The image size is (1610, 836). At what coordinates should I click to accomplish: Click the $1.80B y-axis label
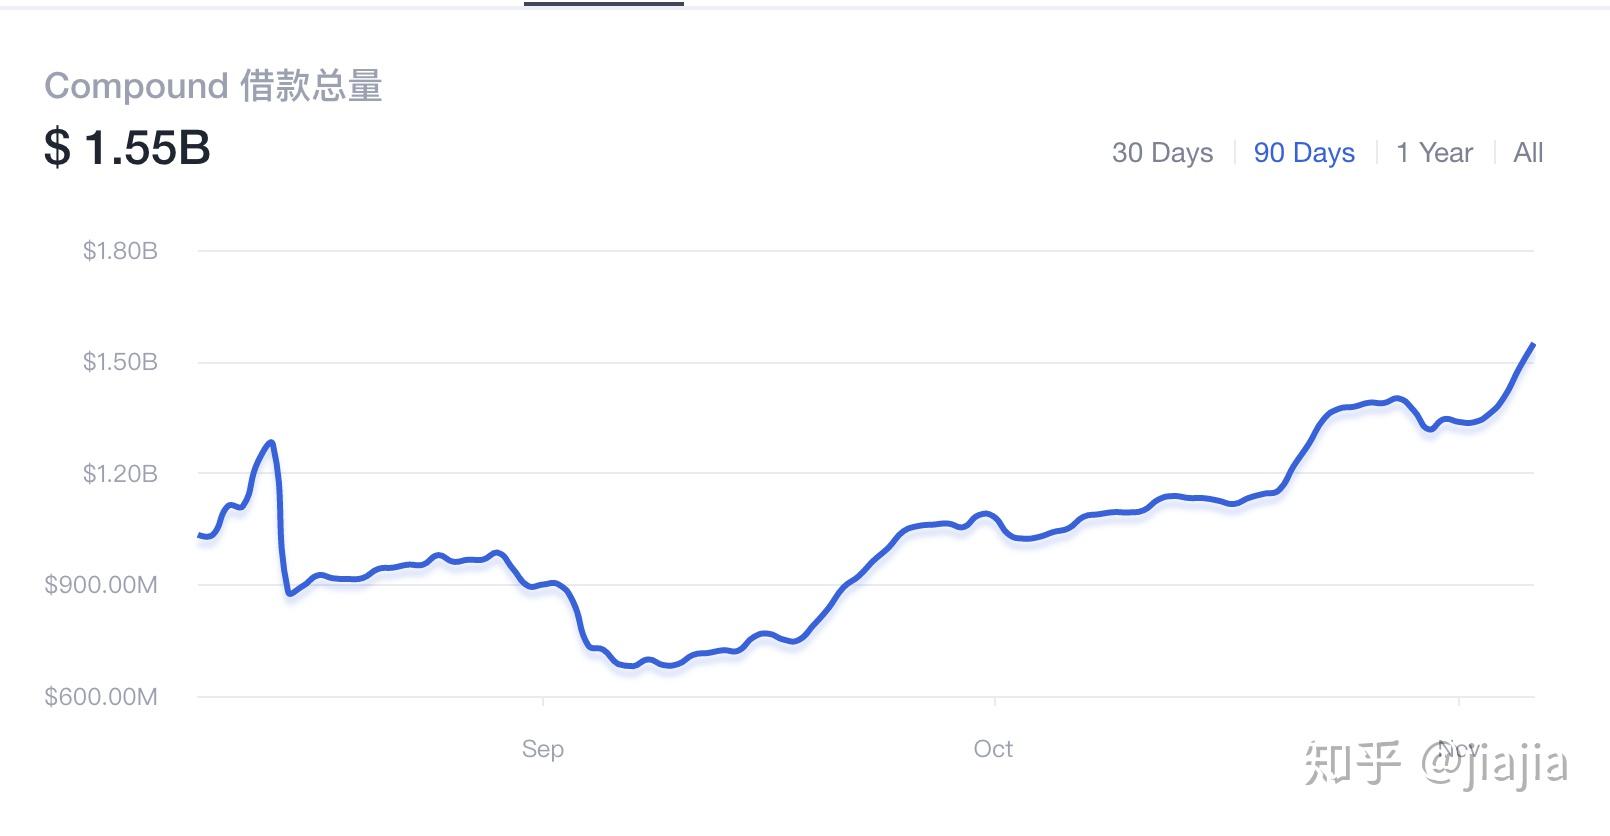120,251
